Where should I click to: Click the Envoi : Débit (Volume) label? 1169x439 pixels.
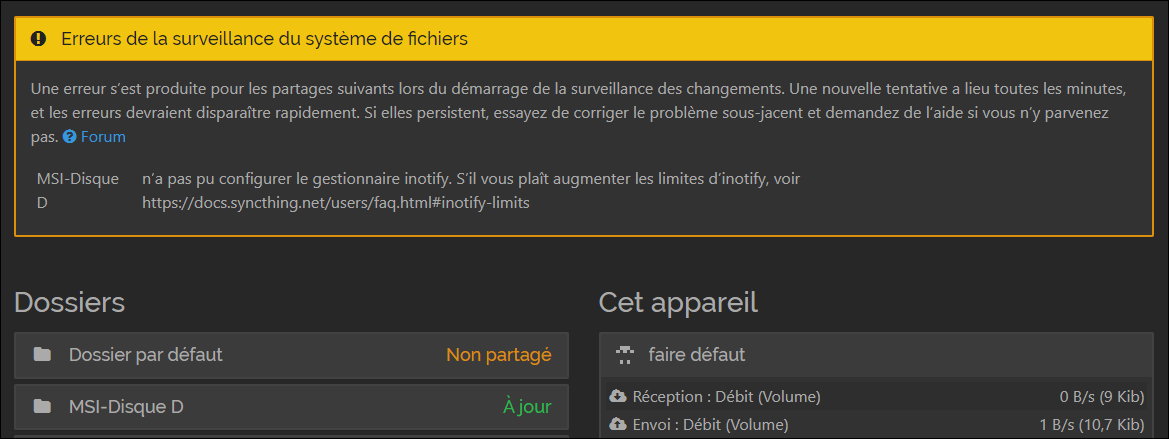coord(710,425)
